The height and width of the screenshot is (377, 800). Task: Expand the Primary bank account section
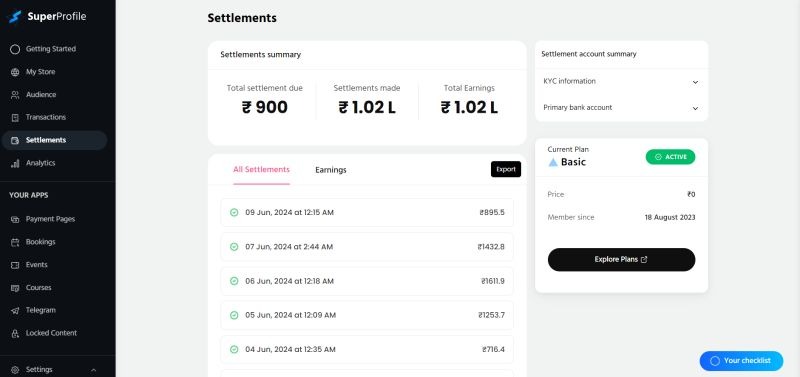(x=621, y=108)
